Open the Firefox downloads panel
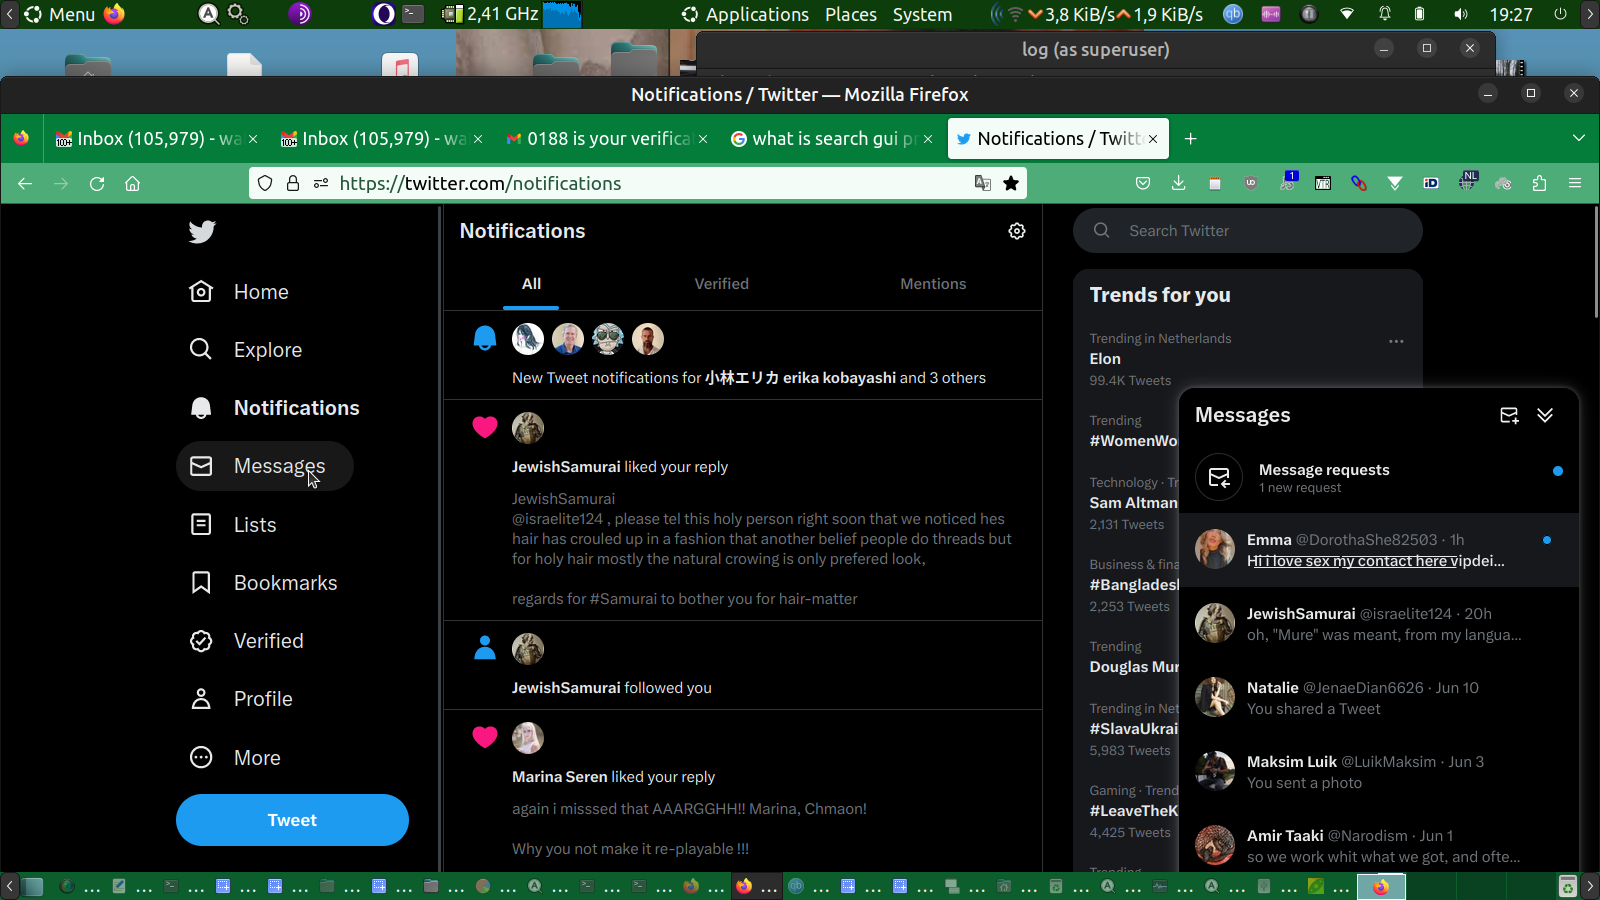Image resolution: width=1600 pixels, height=900 pixels. click(1179, 183)
